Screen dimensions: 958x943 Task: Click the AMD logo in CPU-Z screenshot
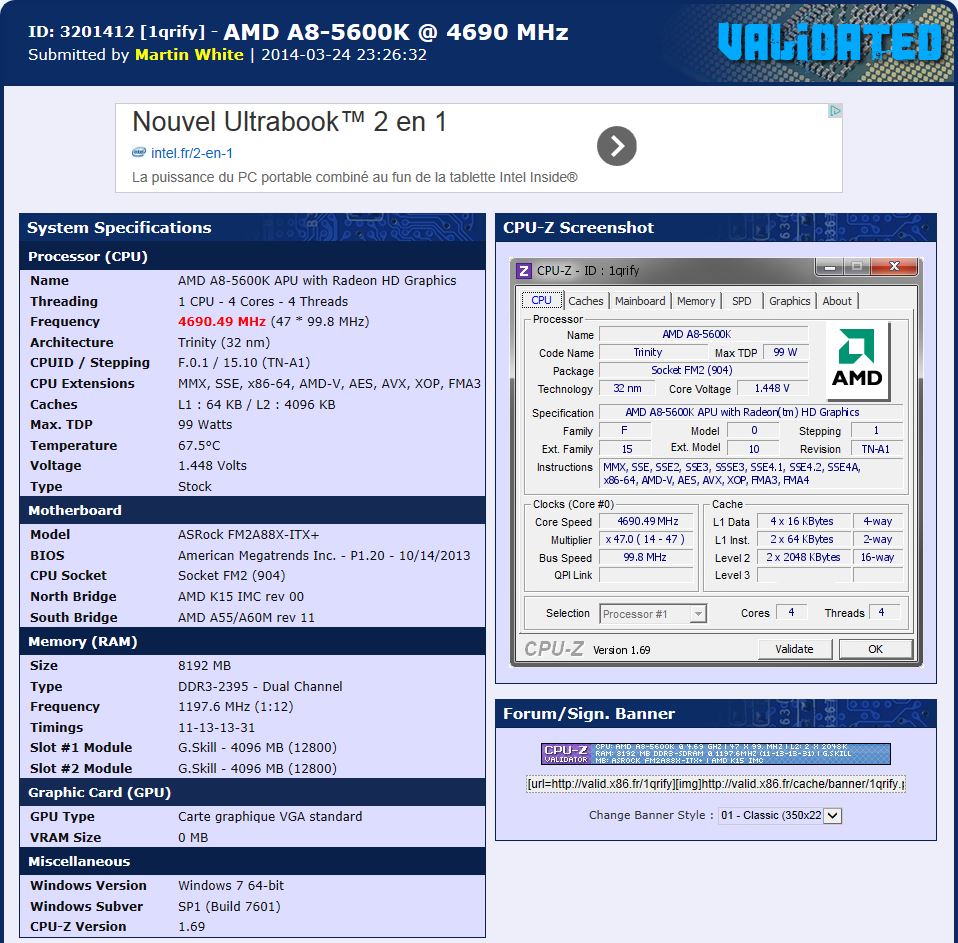(x=857, y=360)
